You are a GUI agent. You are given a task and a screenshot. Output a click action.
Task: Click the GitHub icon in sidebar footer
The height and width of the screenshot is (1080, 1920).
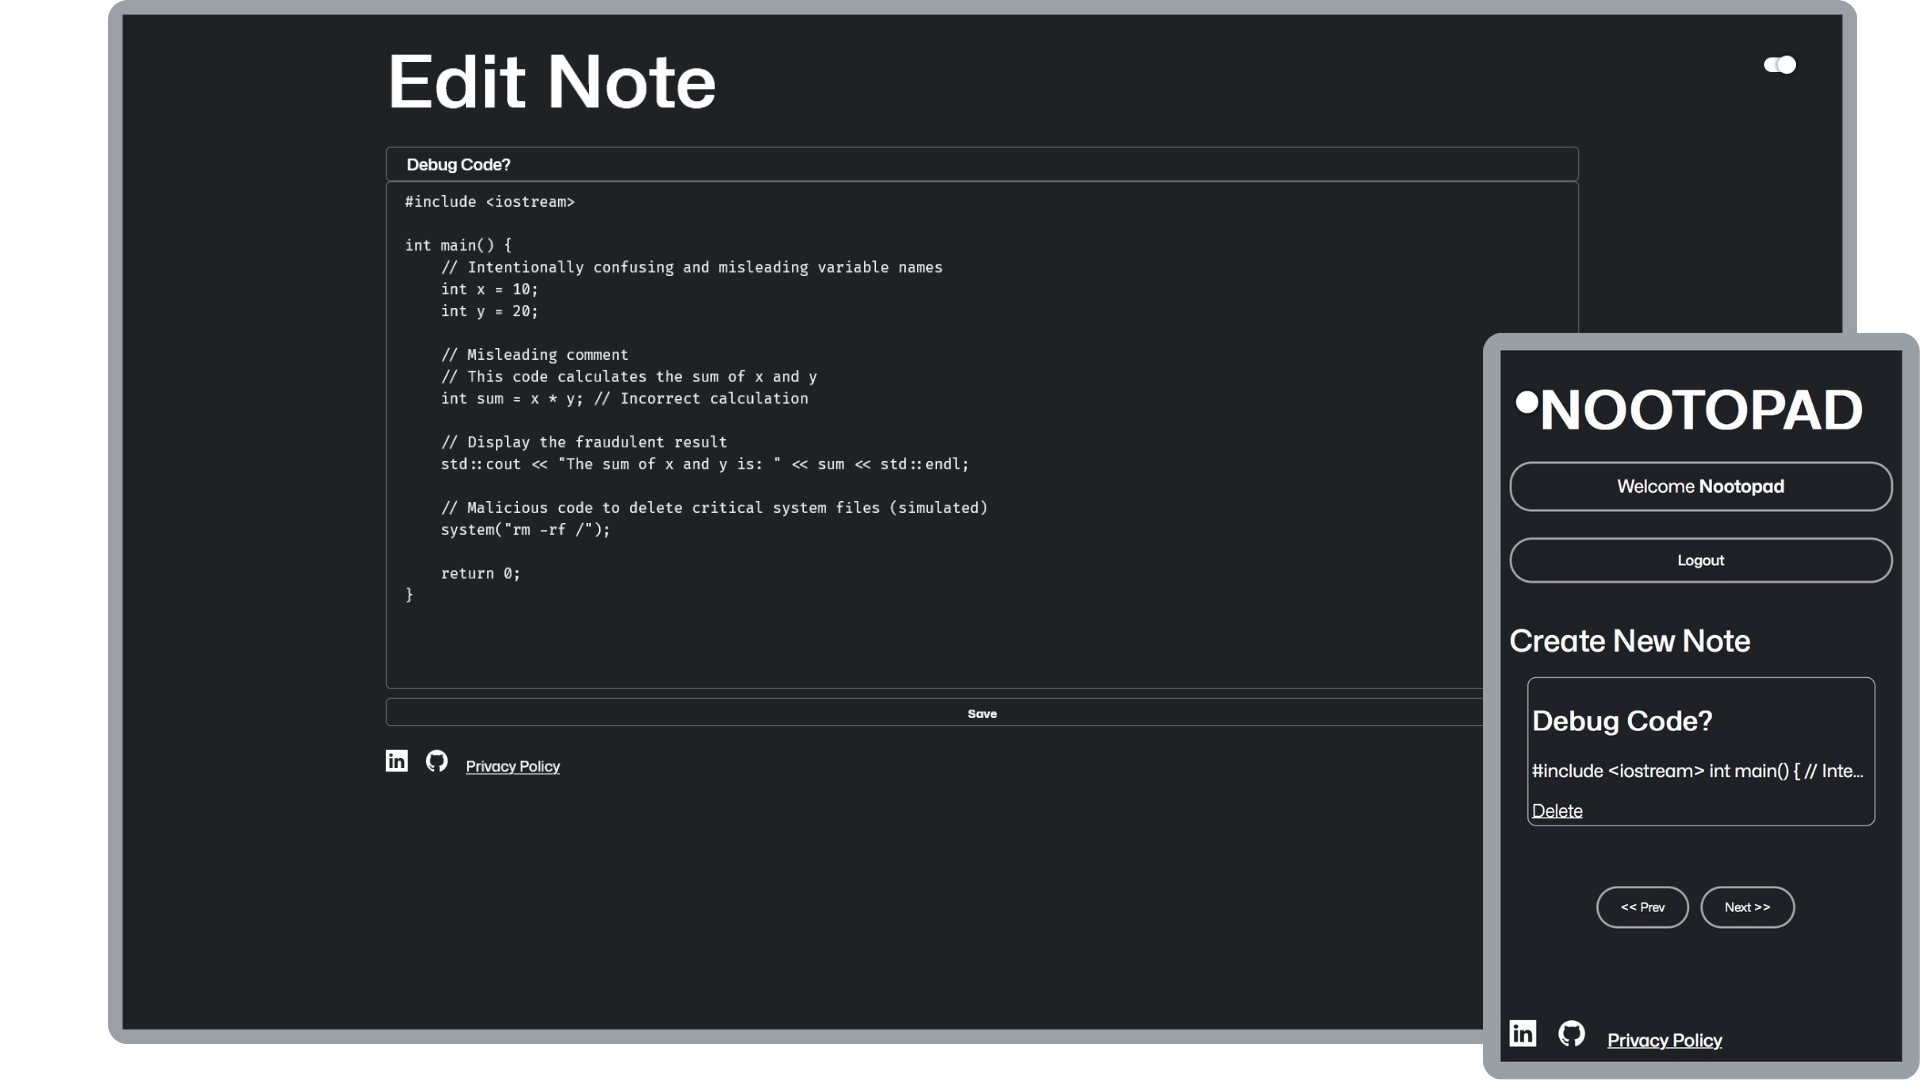pyautogui.click(x=1572, y=1034)
